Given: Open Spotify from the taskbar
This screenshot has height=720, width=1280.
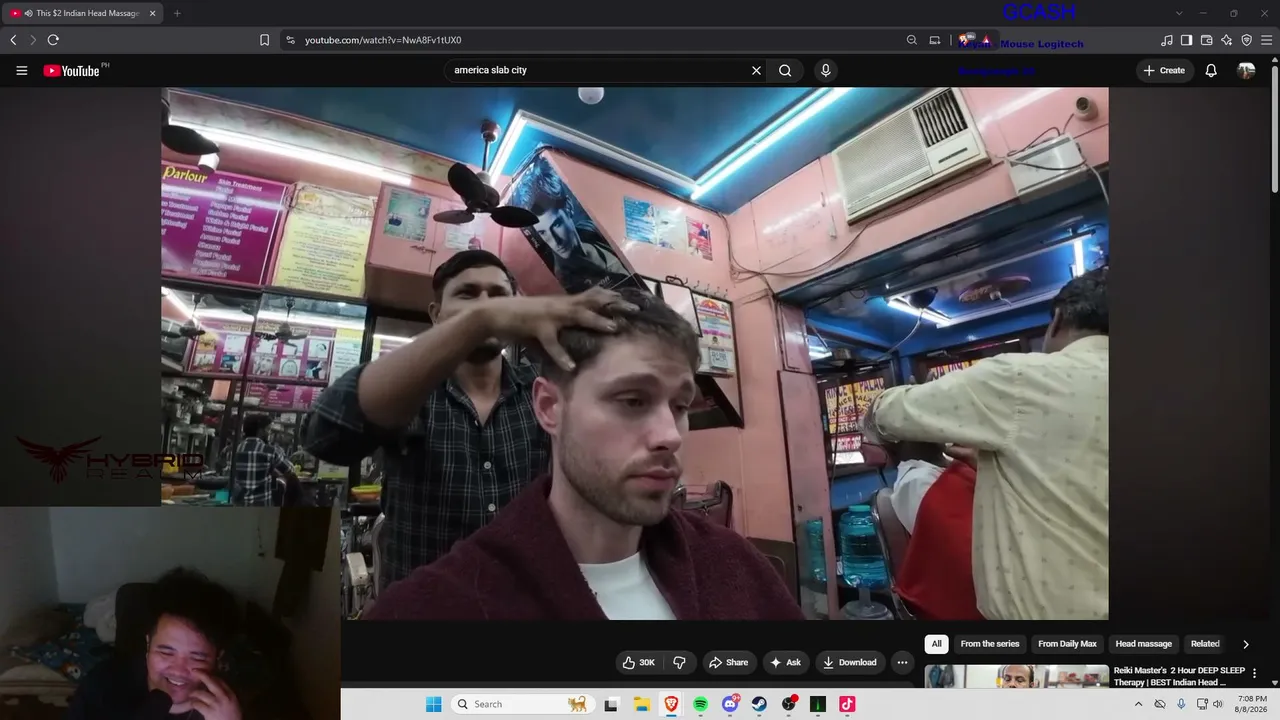Looking at the screenshot, I should [x=700, y=704].
